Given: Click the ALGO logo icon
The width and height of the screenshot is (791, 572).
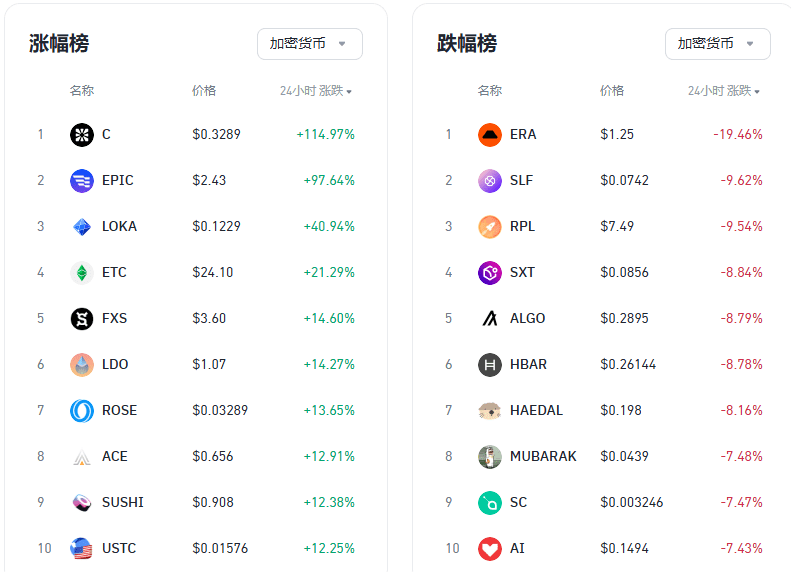Looking at the screenshot, I should tap(490, 318).
